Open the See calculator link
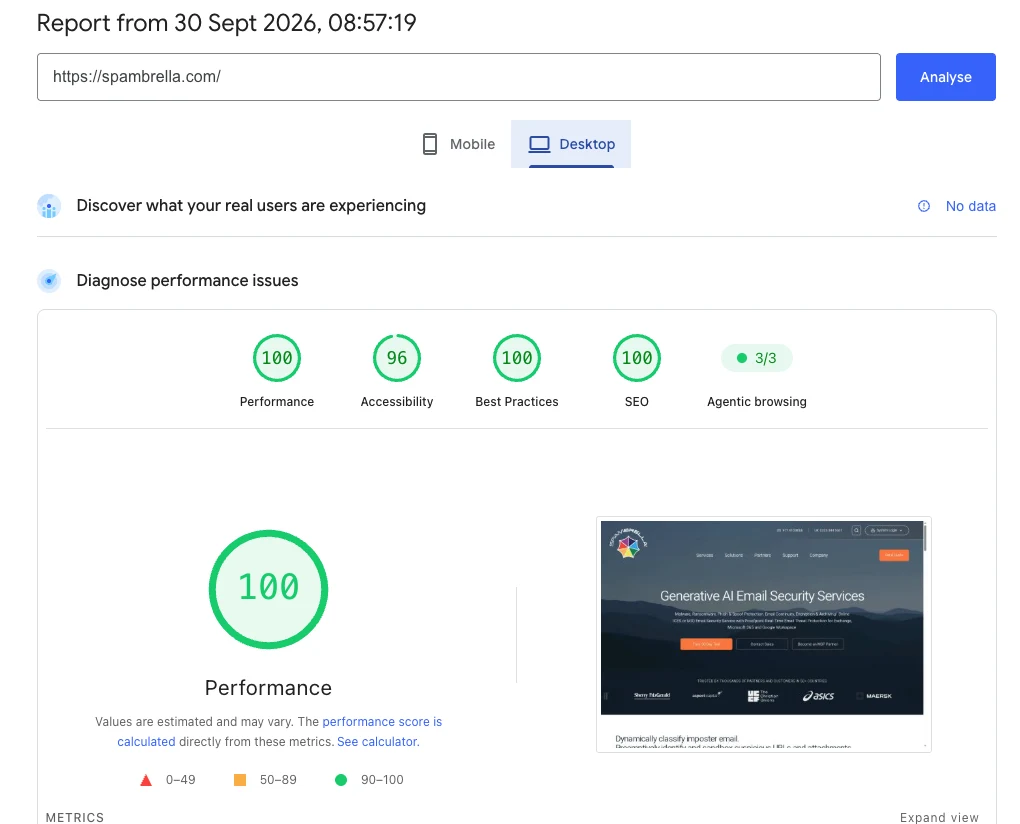This screenshot has width=1020, height=824. [378, 741]
